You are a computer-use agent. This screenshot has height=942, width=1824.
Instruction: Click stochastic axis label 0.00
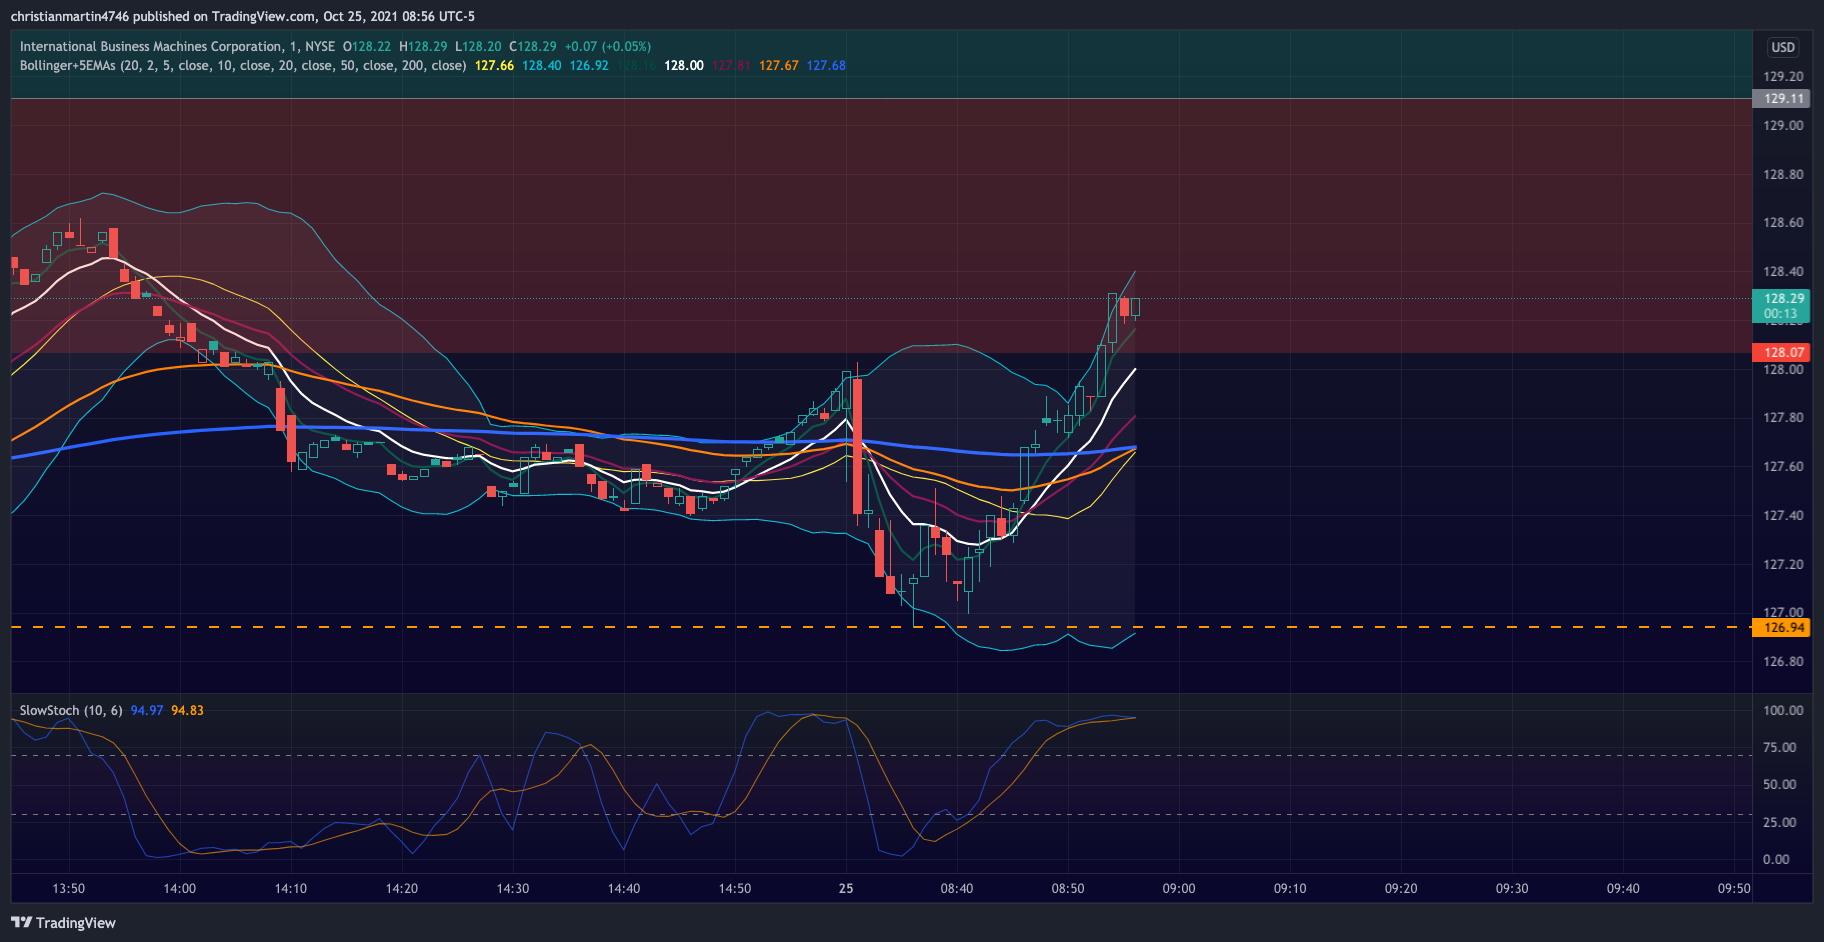[x=1776, y=859]
